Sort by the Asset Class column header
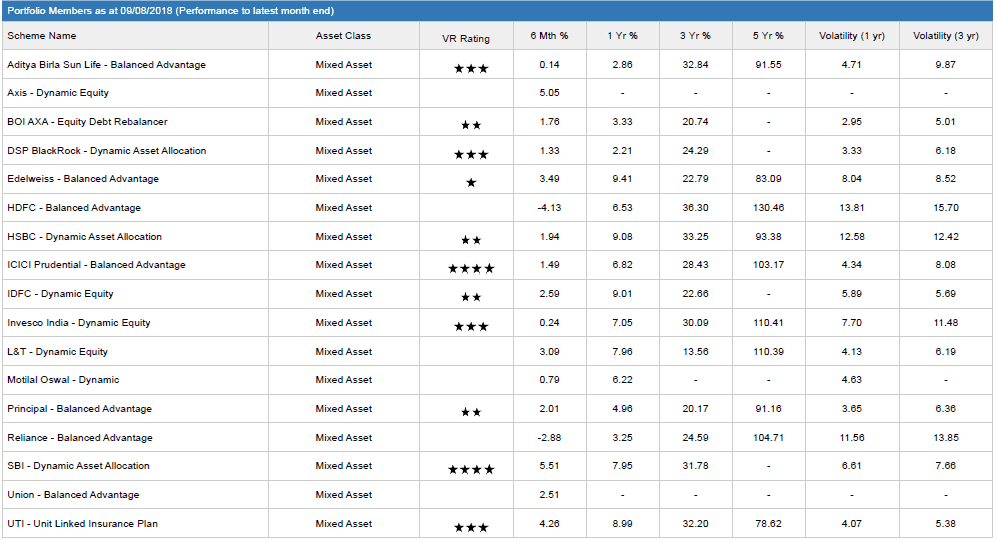996x540 pixels. pos(343,36)
